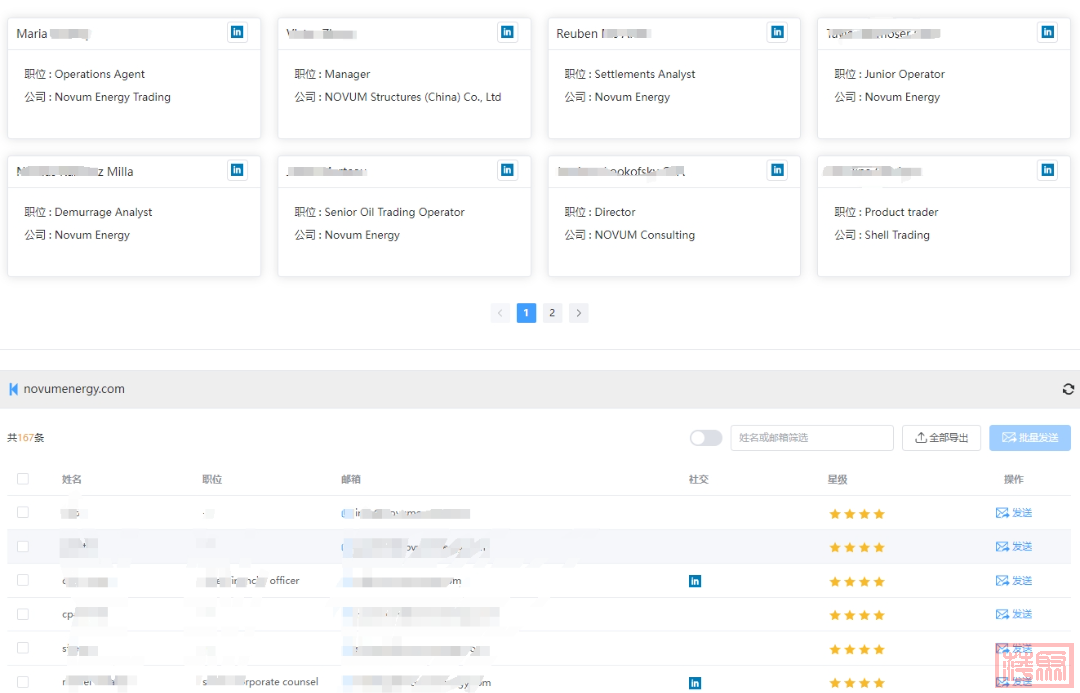Tick the checkbox of the fifth contact row
1080x693 pixels.
pyautogui.click(x=23, y=648)
